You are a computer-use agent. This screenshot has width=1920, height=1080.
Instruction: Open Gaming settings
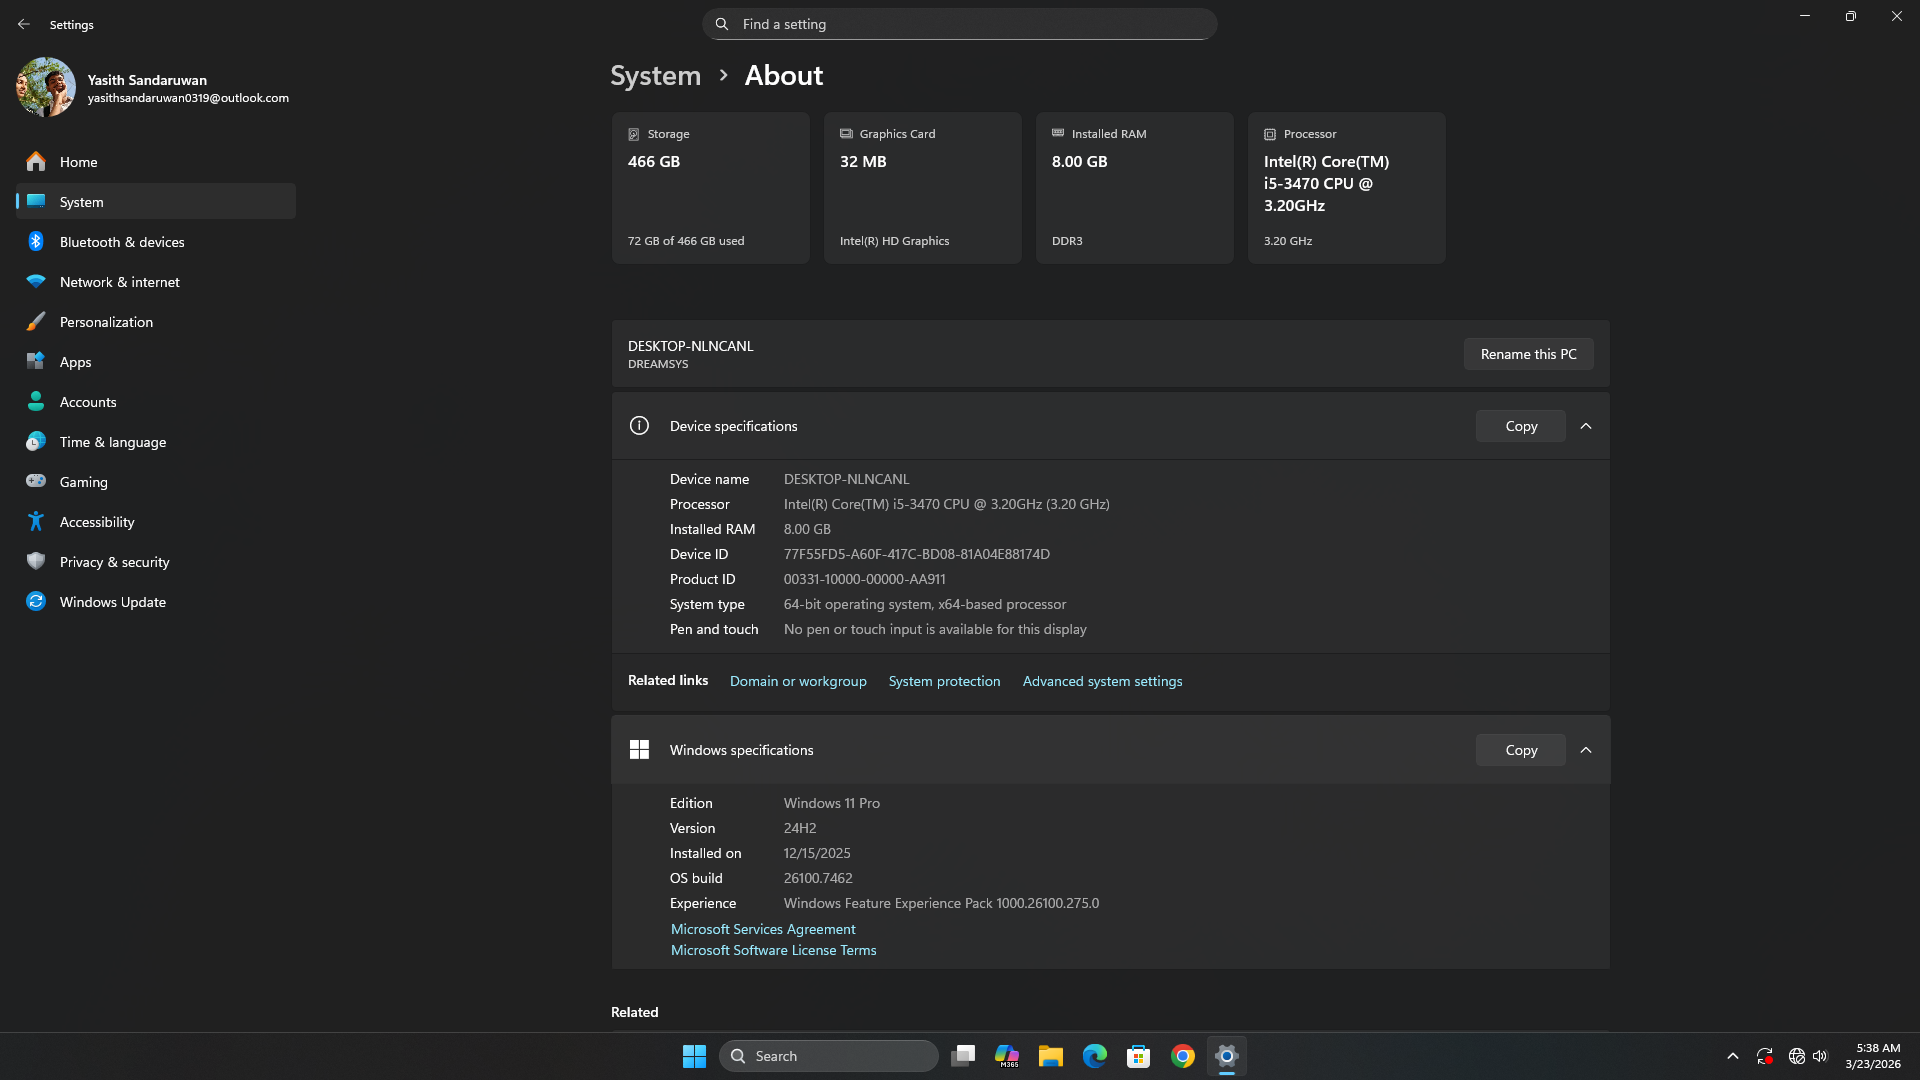pos(83,482)
